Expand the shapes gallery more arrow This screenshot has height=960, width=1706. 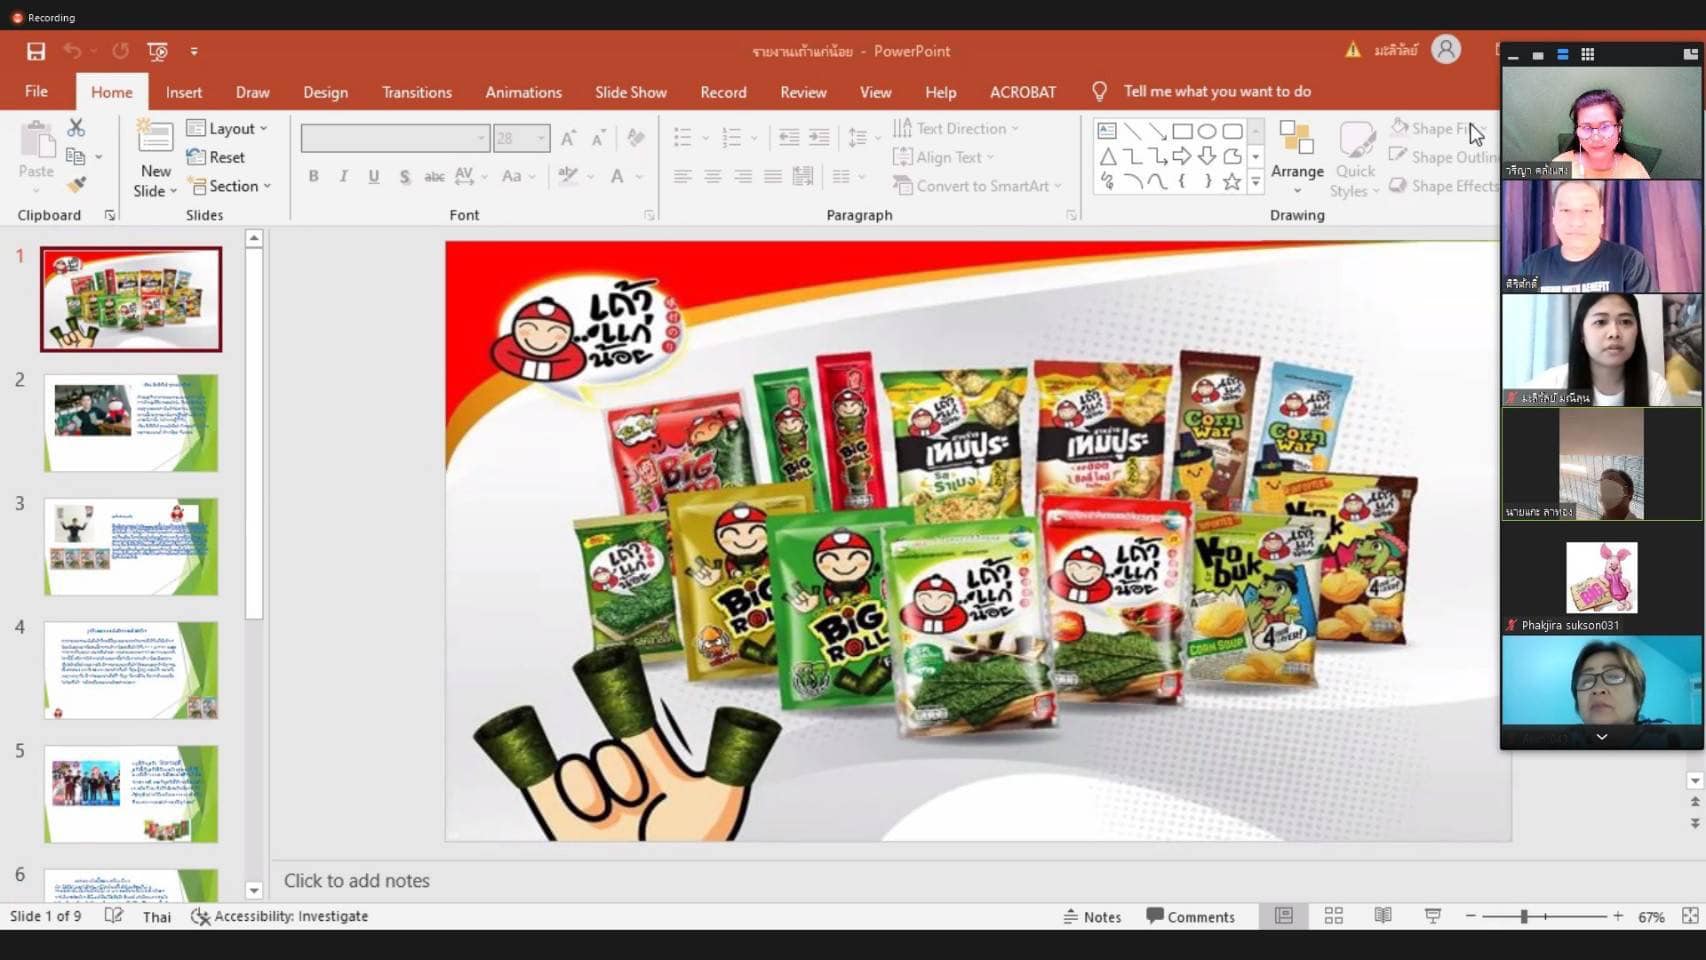point(1256,182)
